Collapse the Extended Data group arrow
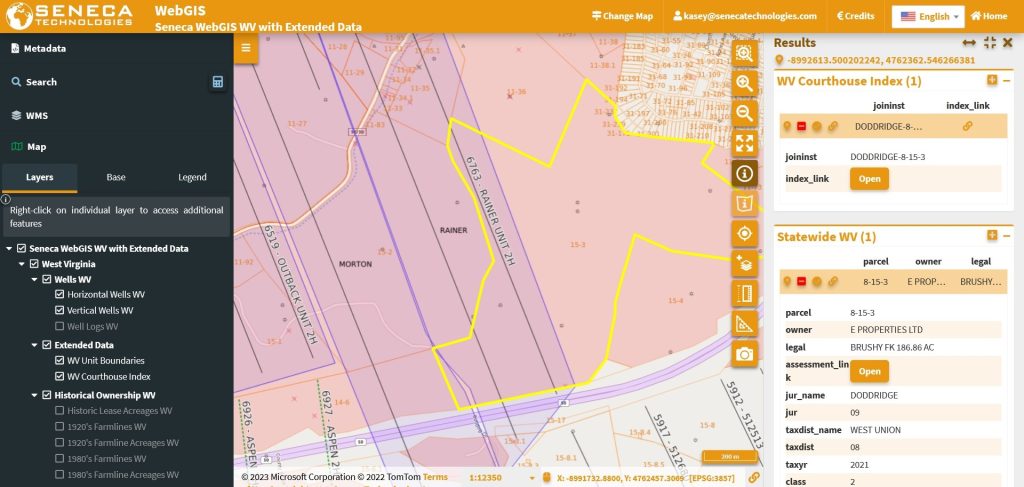 pos(34,345)
